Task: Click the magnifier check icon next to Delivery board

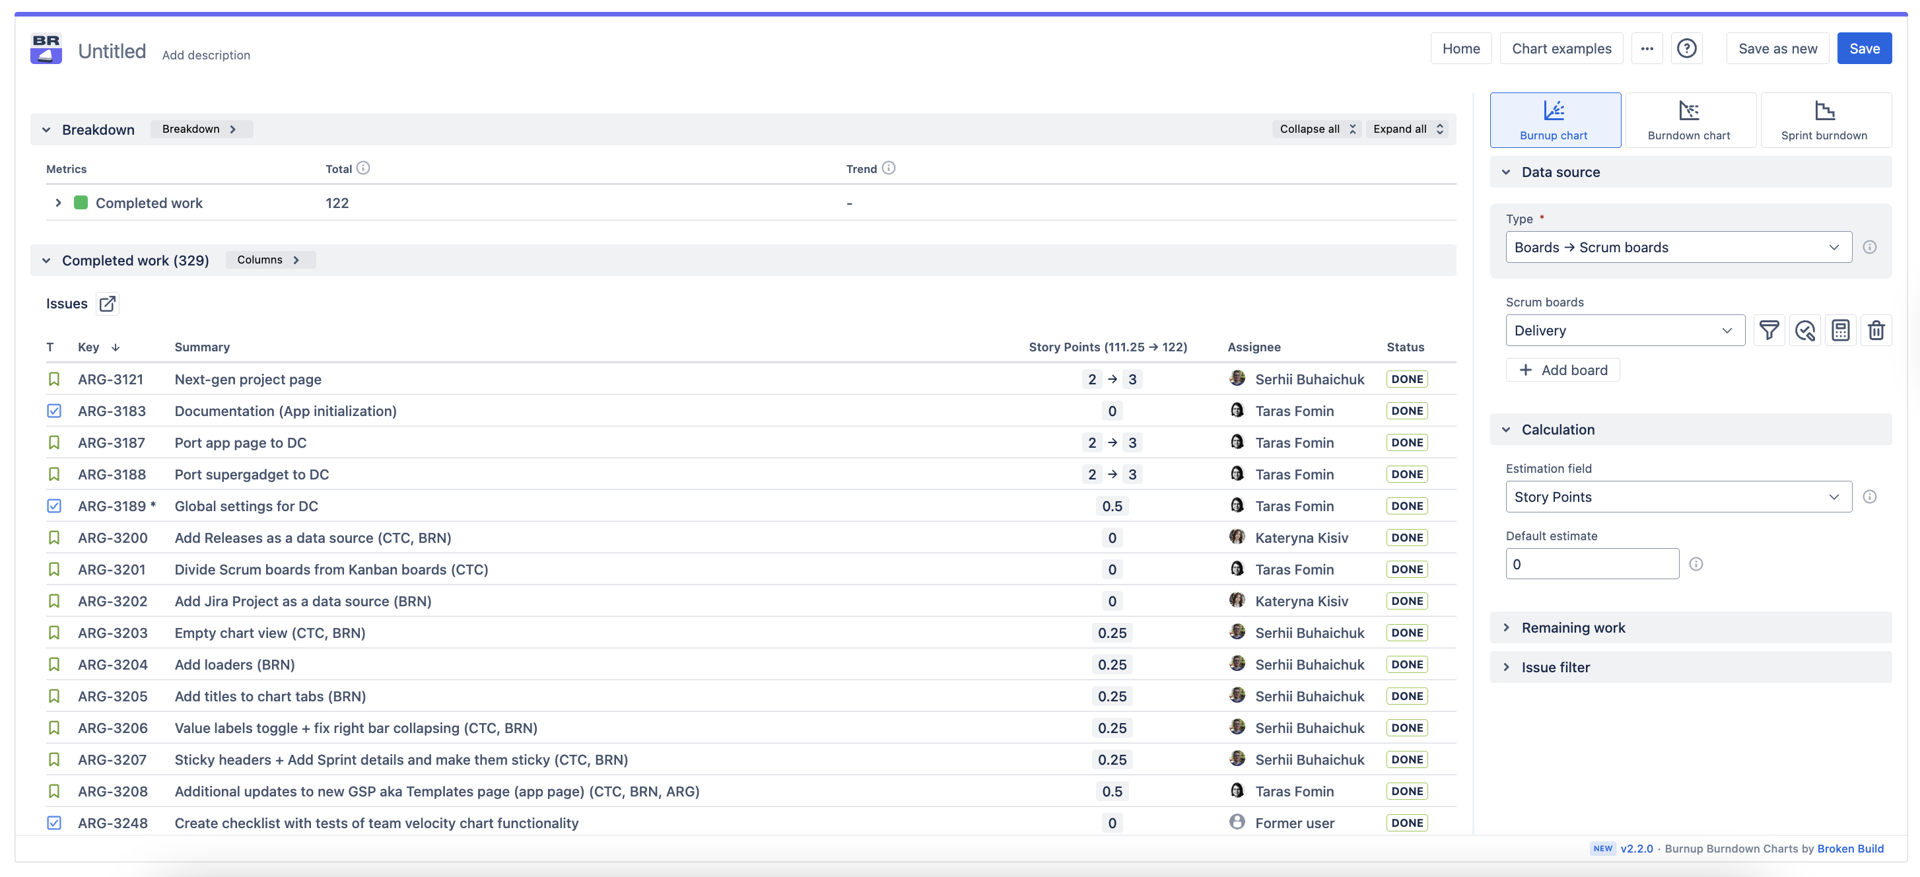Action: (1805, 330)
